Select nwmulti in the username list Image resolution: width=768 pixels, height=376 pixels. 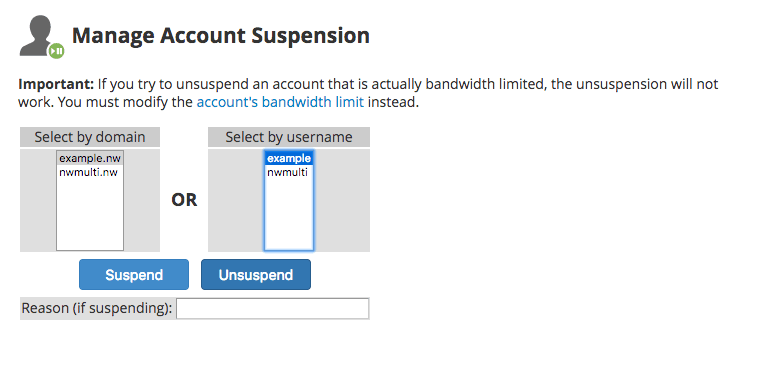[x=289, y=172]
